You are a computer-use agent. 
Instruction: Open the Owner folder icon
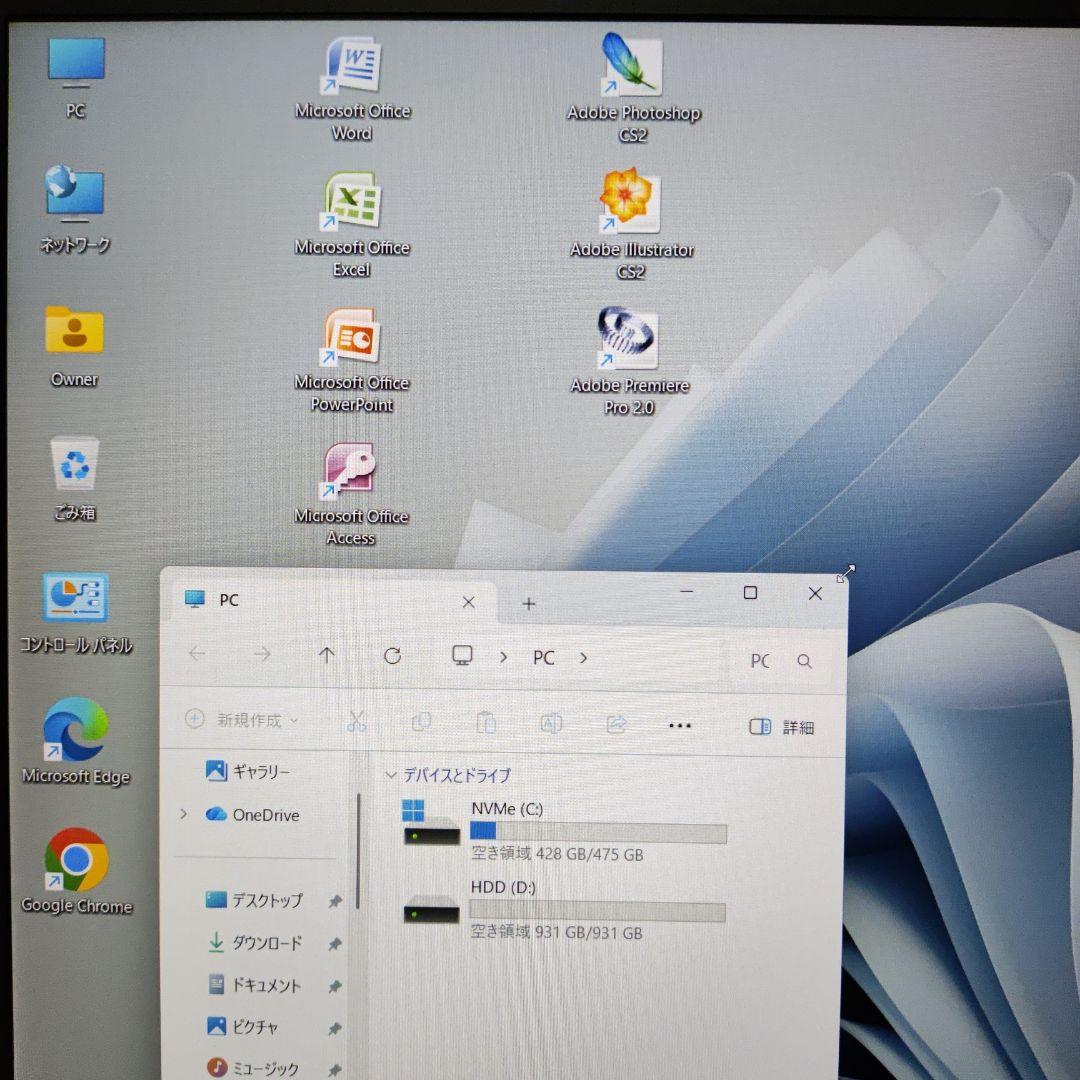point(74,346)
